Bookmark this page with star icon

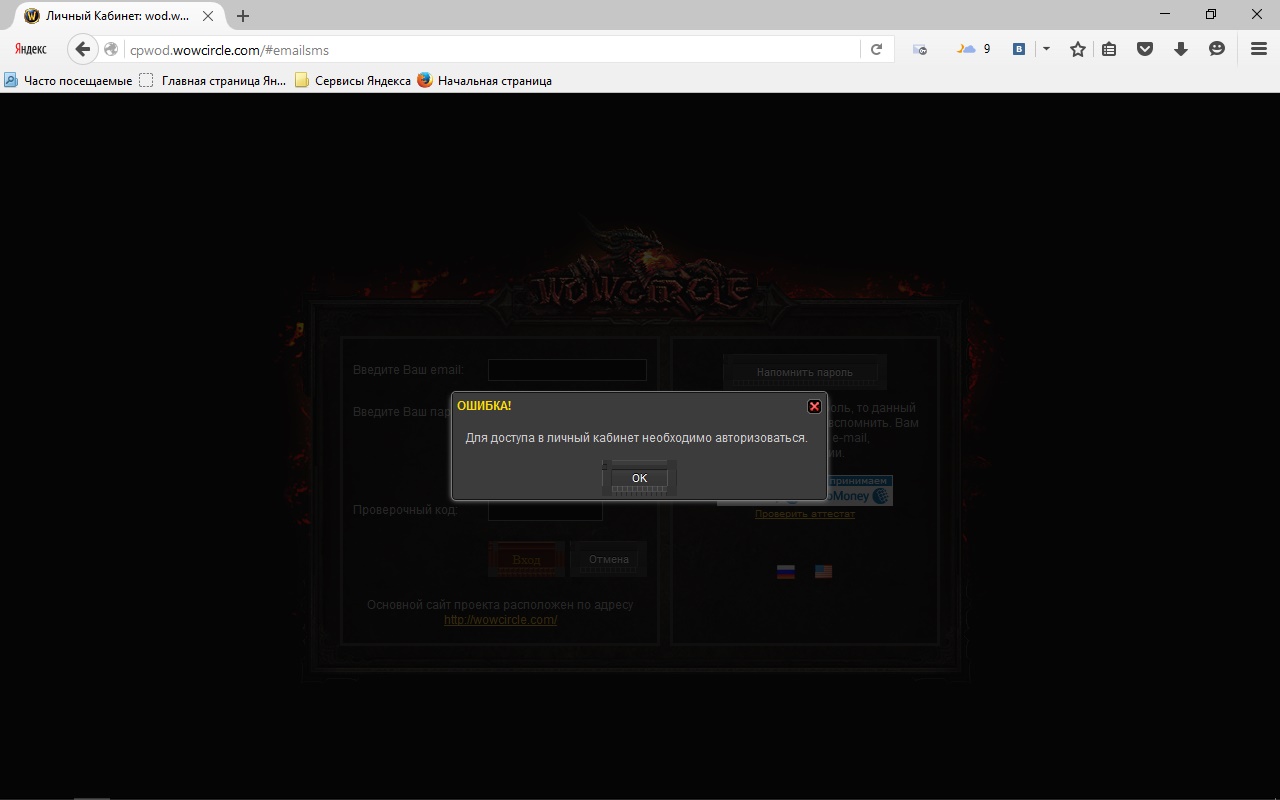coord(1077,49)
